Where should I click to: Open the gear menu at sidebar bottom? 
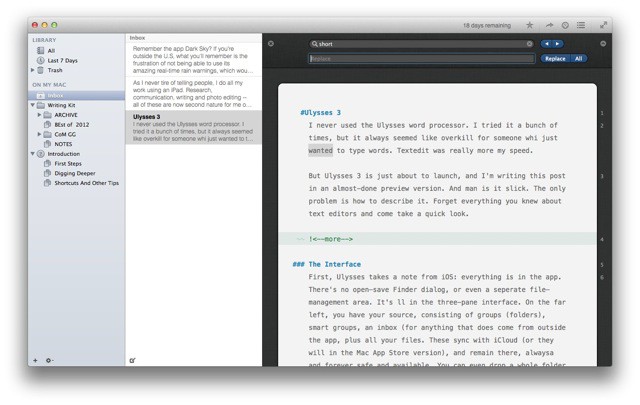(49, 360)
